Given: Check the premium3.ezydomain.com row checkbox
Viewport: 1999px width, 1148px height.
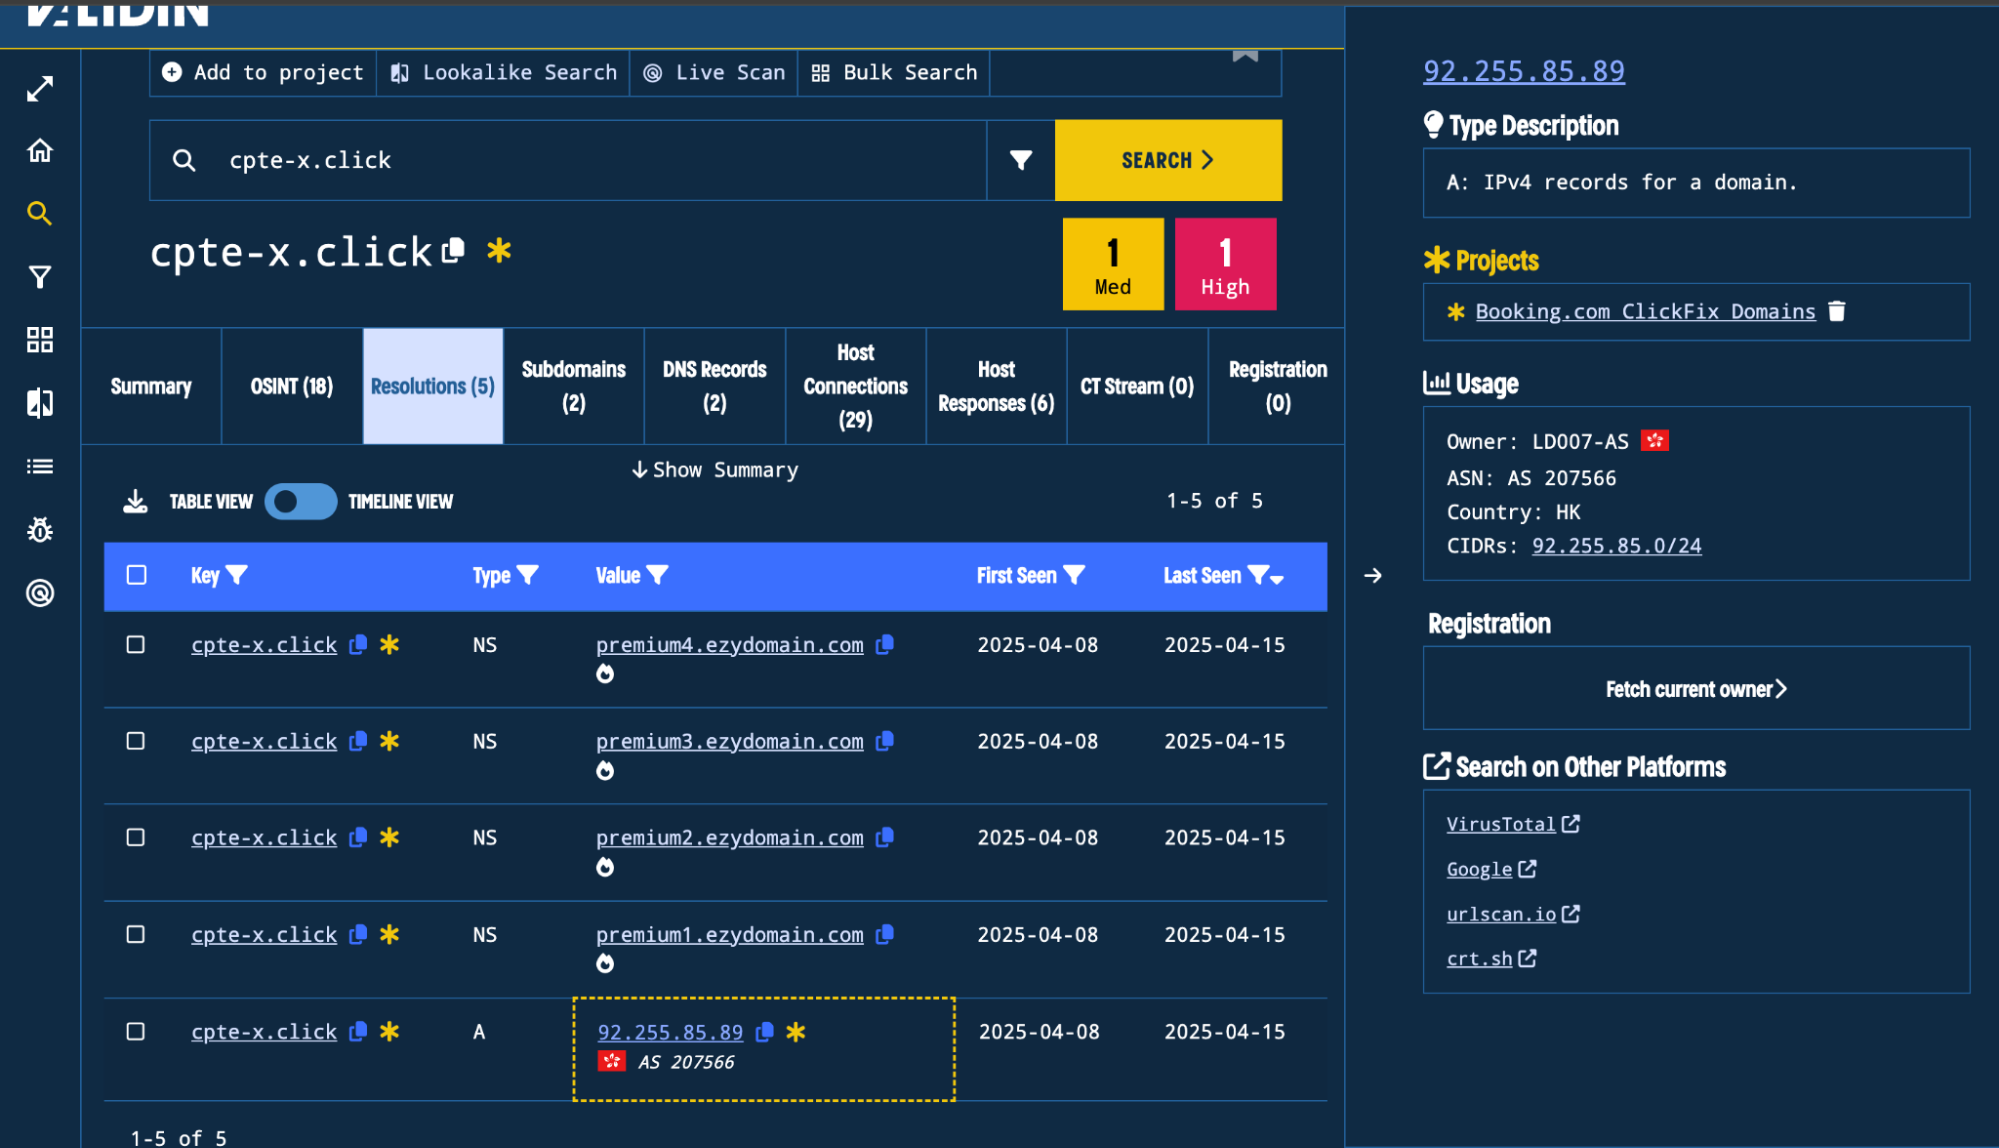Looking at the screenshot, I should click(x=136, y=741).
